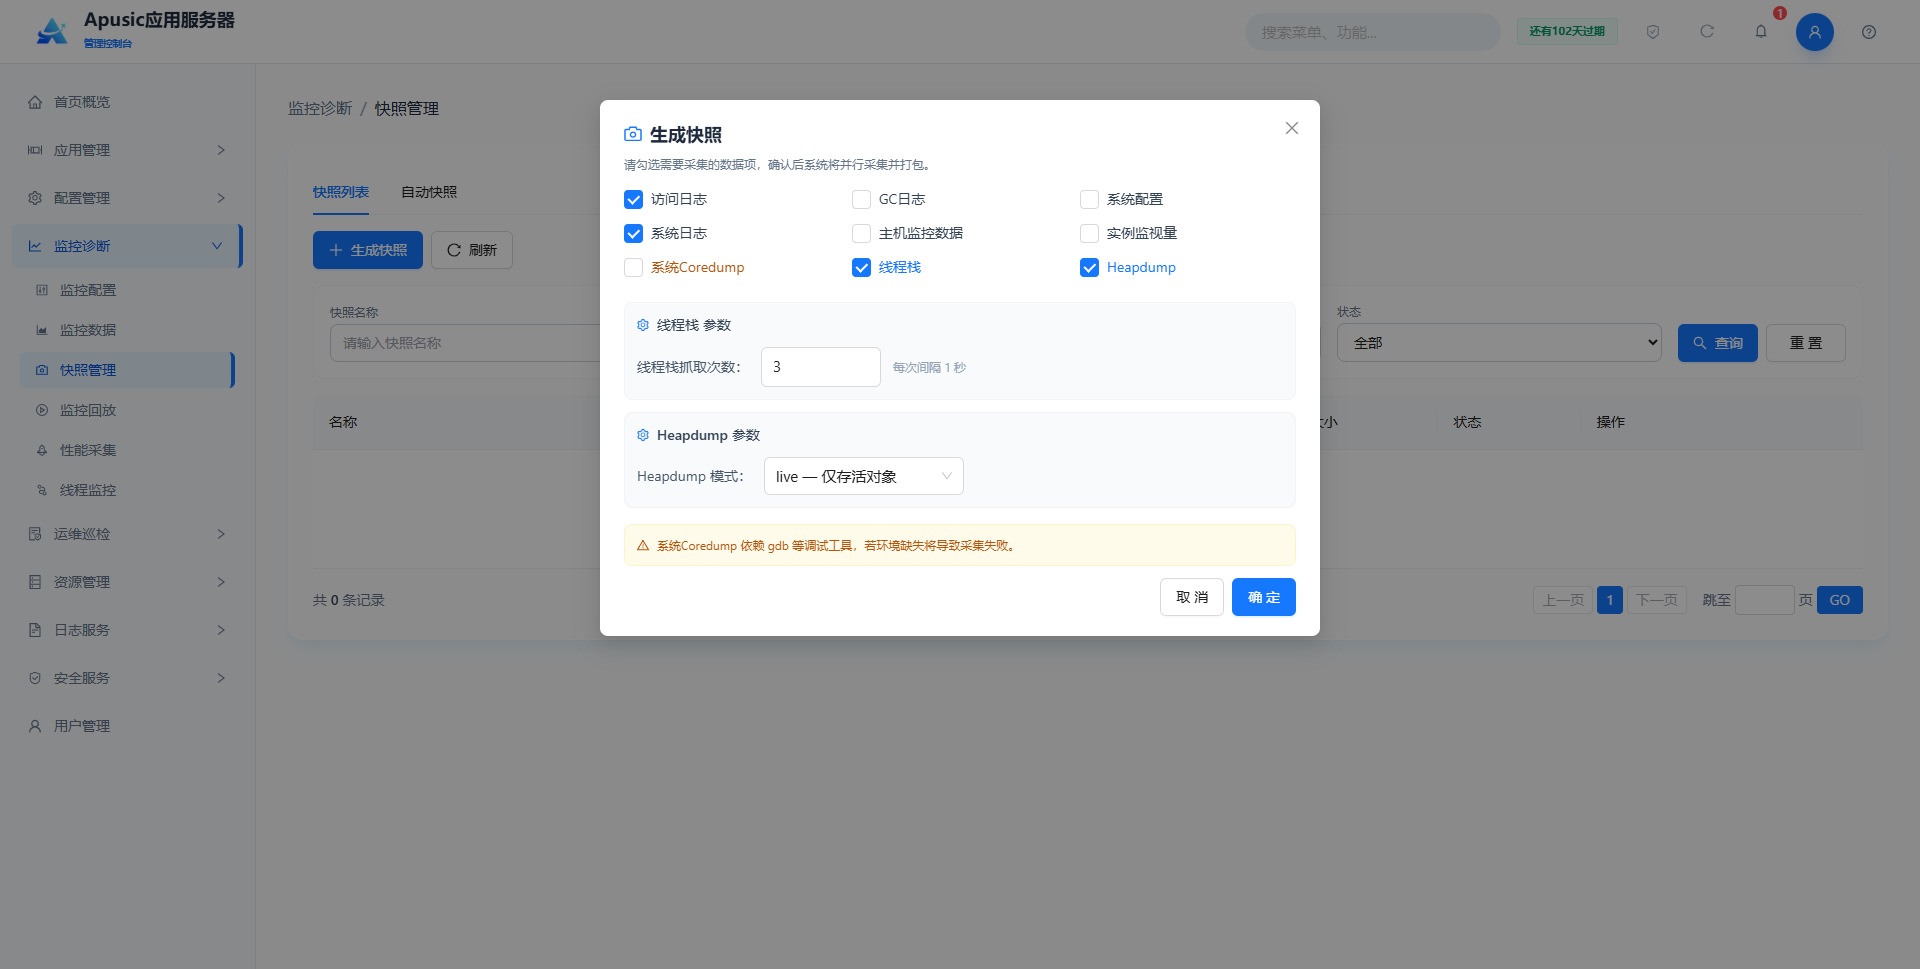Collapse the 监控诊断 sidebar menu
Screen dimensions: 1920x969
click(128, 246)
